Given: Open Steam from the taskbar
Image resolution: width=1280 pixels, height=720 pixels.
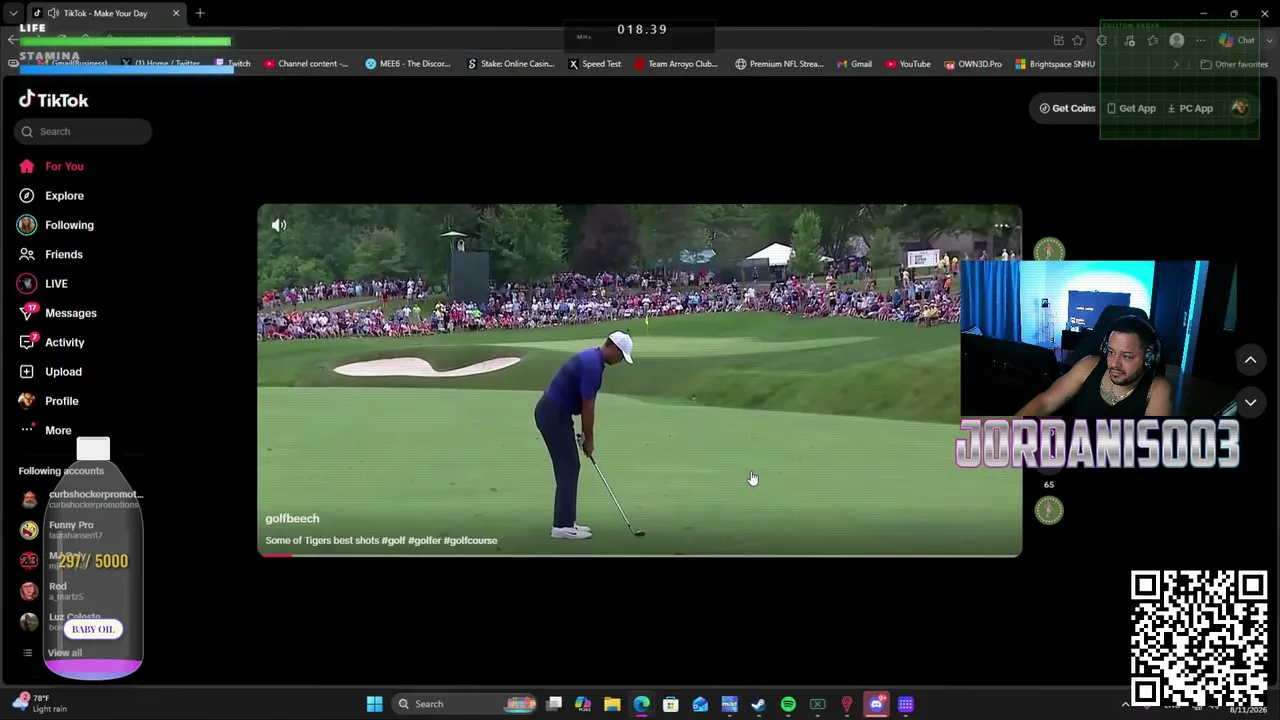Looking at the screenshot, I should pos(758,704).
